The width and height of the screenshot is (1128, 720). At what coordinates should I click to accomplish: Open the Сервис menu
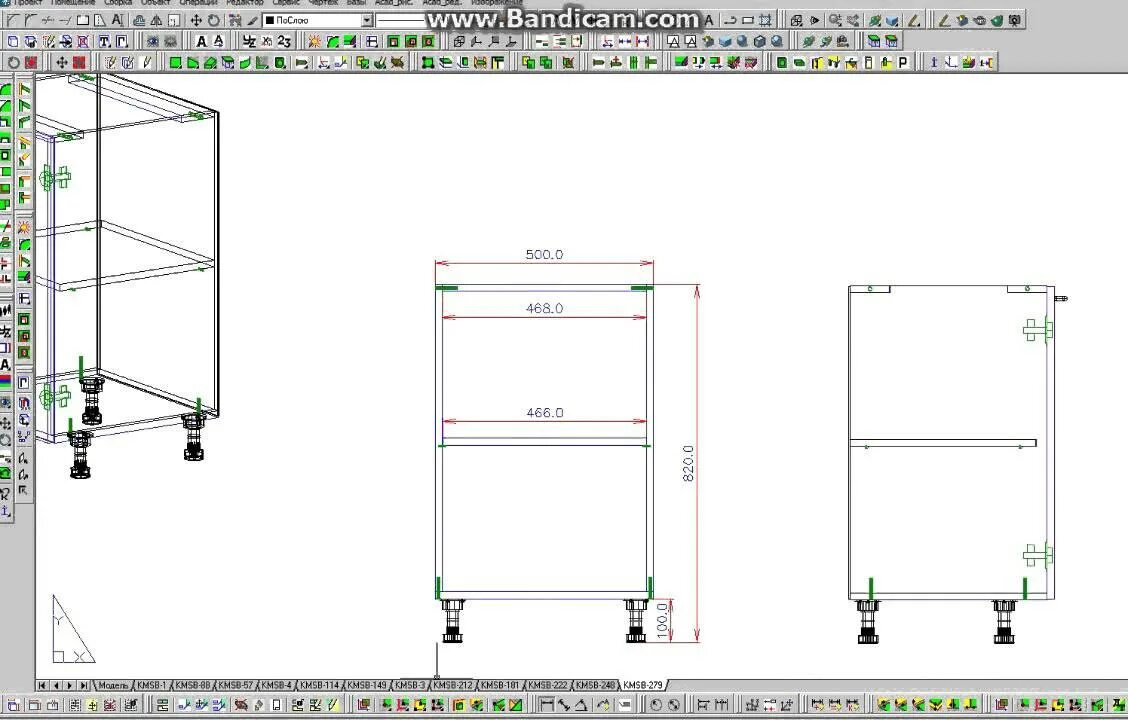pos(286,3)
